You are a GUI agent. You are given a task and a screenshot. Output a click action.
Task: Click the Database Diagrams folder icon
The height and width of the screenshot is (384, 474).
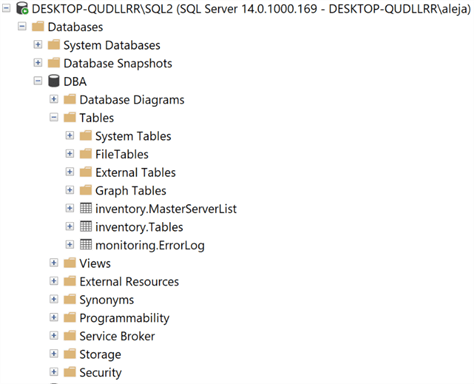click(70, 99)
